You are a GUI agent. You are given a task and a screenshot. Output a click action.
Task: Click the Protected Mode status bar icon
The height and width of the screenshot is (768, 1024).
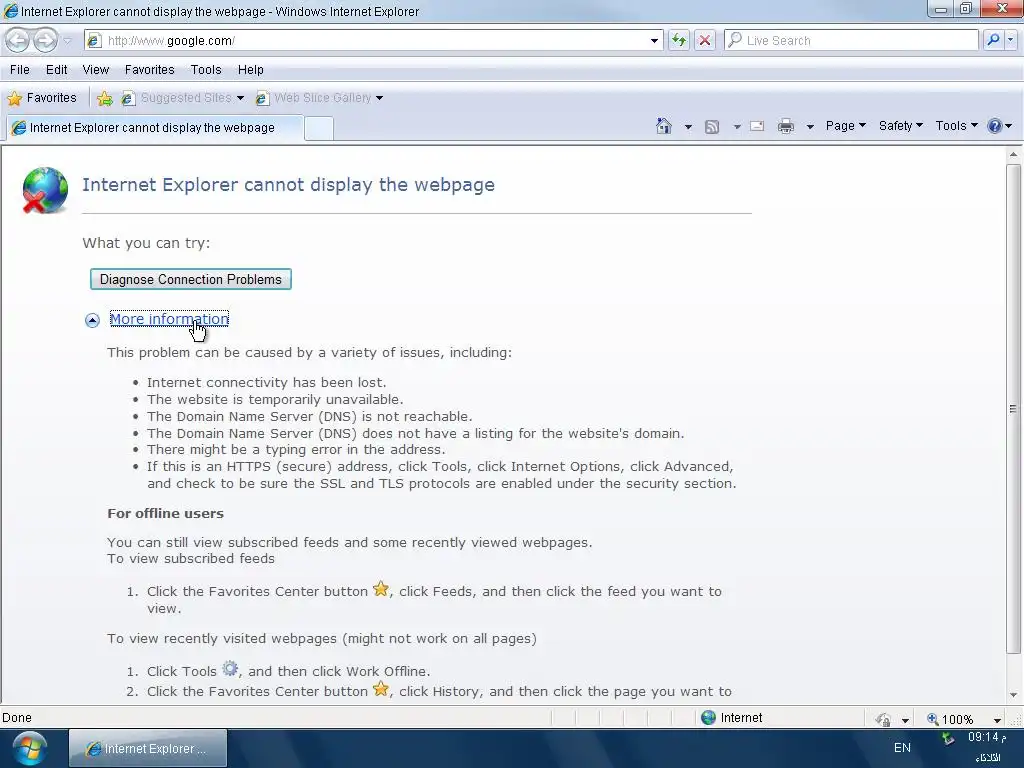pyautogui.click(x=883, y=719)
